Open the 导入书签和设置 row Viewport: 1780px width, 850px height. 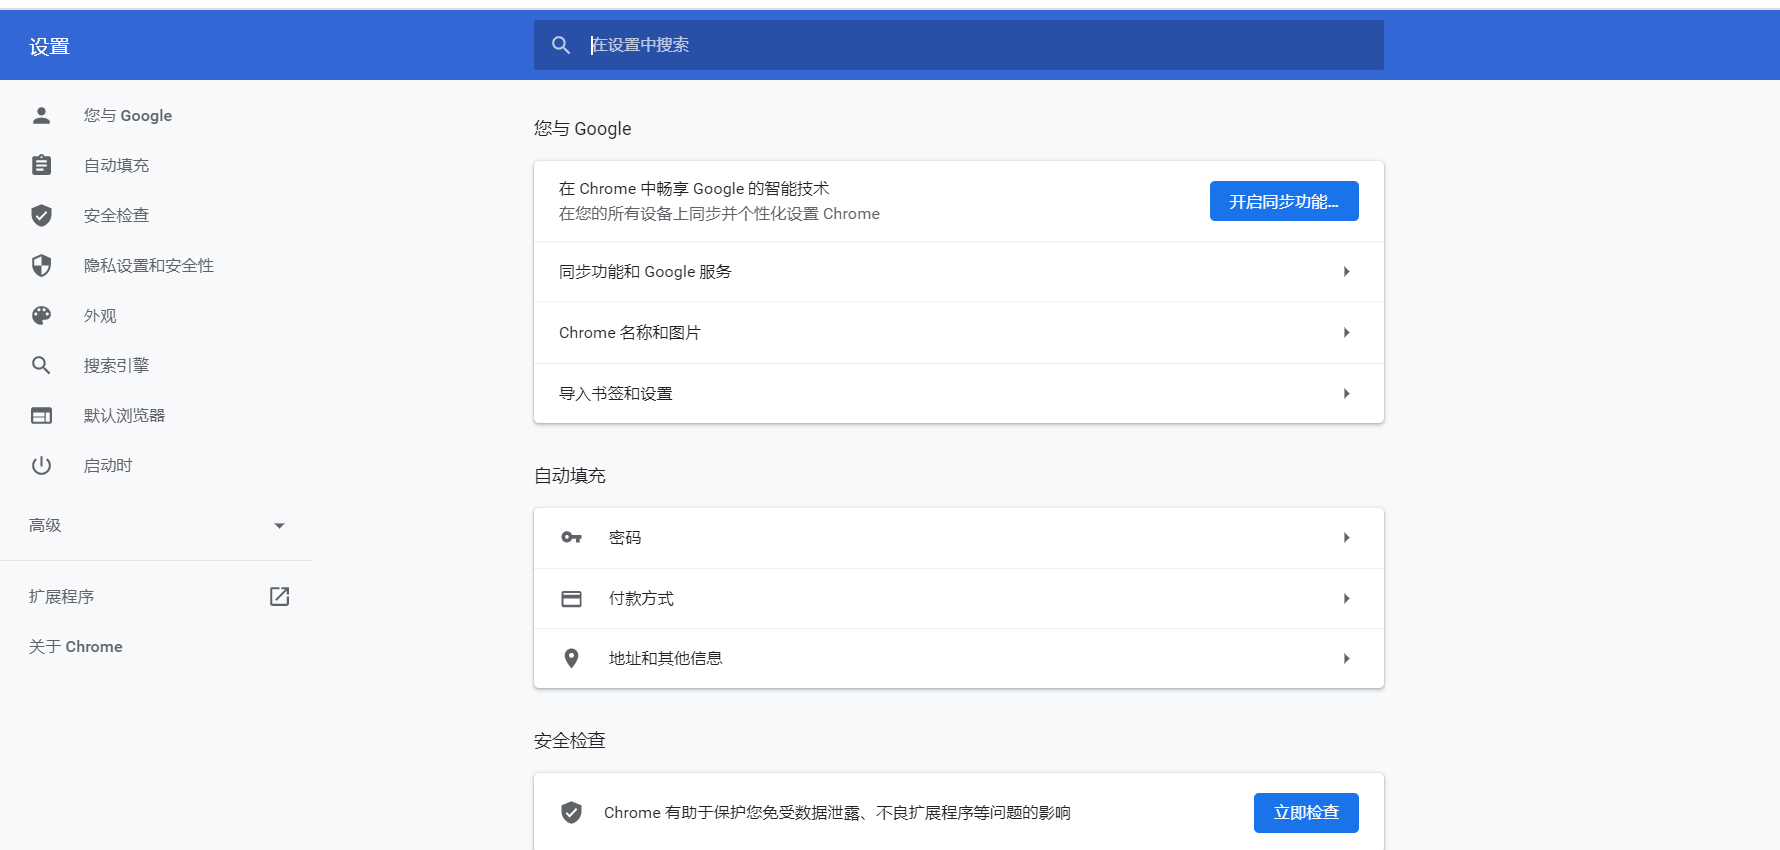pos(958,394)
